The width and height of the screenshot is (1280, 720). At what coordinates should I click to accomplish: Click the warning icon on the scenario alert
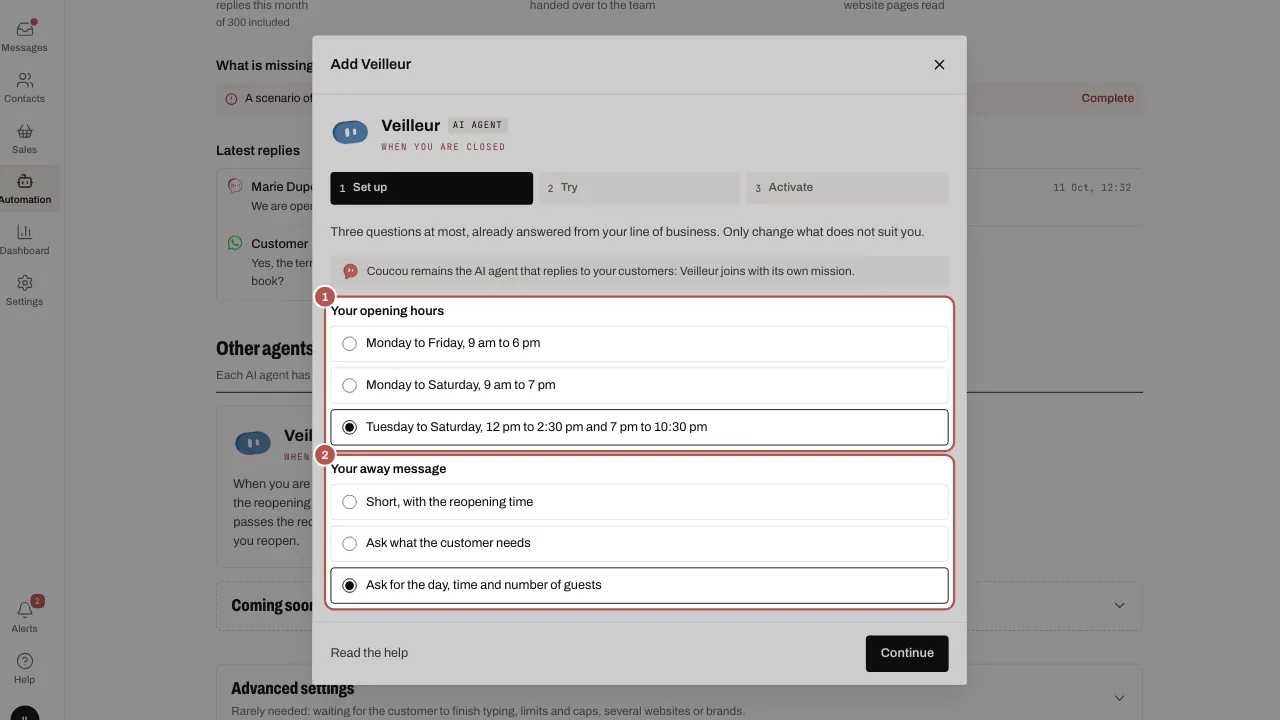(232, 98)
